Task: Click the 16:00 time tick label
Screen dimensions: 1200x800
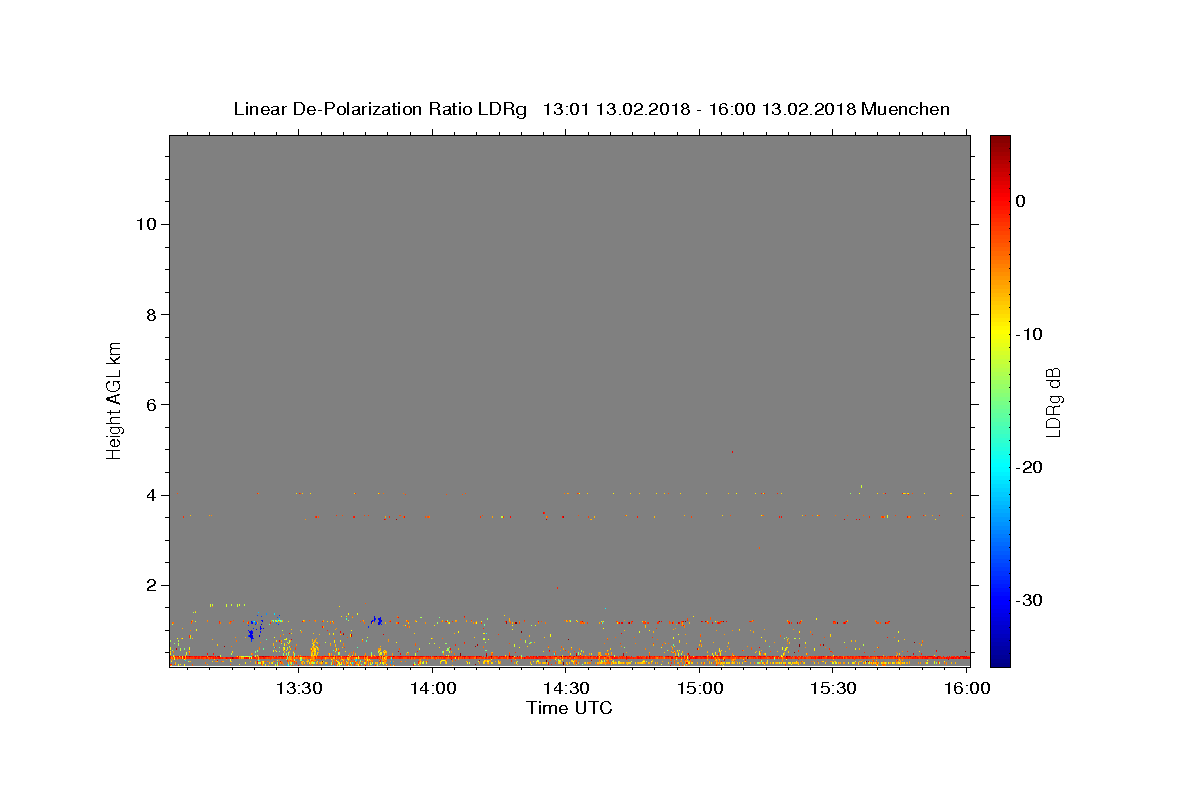Action: coord(967,688)
